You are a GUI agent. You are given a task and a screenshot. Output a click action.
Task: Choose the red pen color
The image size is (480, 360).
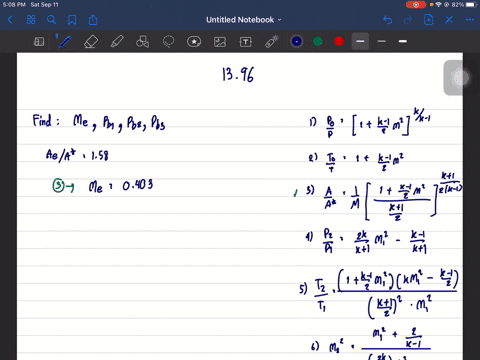(339, 41)
